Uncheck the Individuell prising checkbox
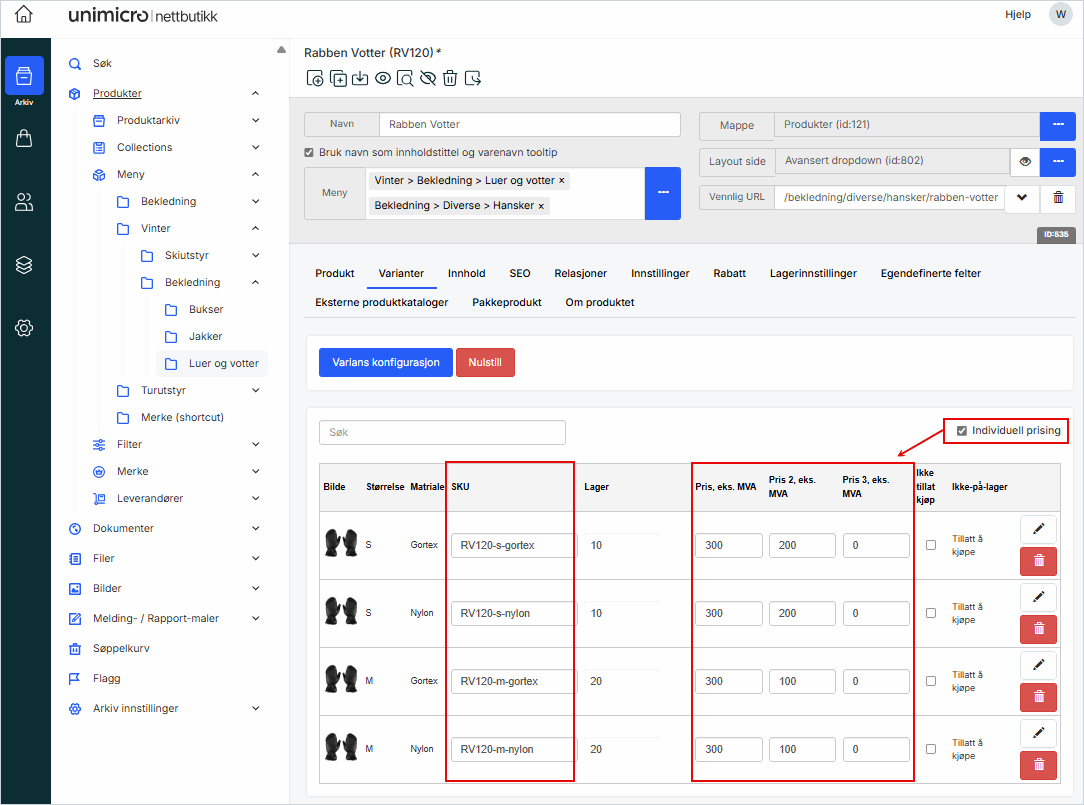Viewport: 1084px width, 805px height. 962,430
